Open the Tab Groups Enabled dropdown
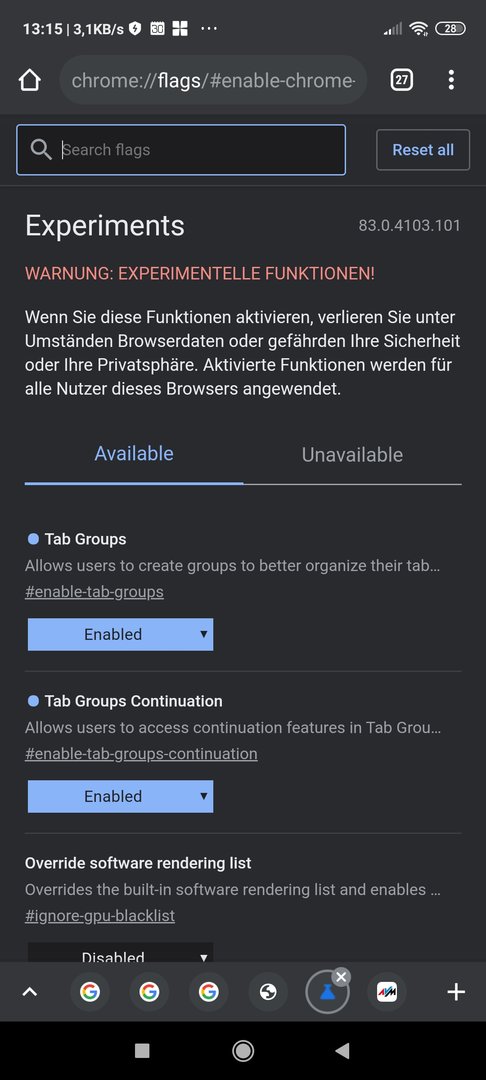 point(120,634)
